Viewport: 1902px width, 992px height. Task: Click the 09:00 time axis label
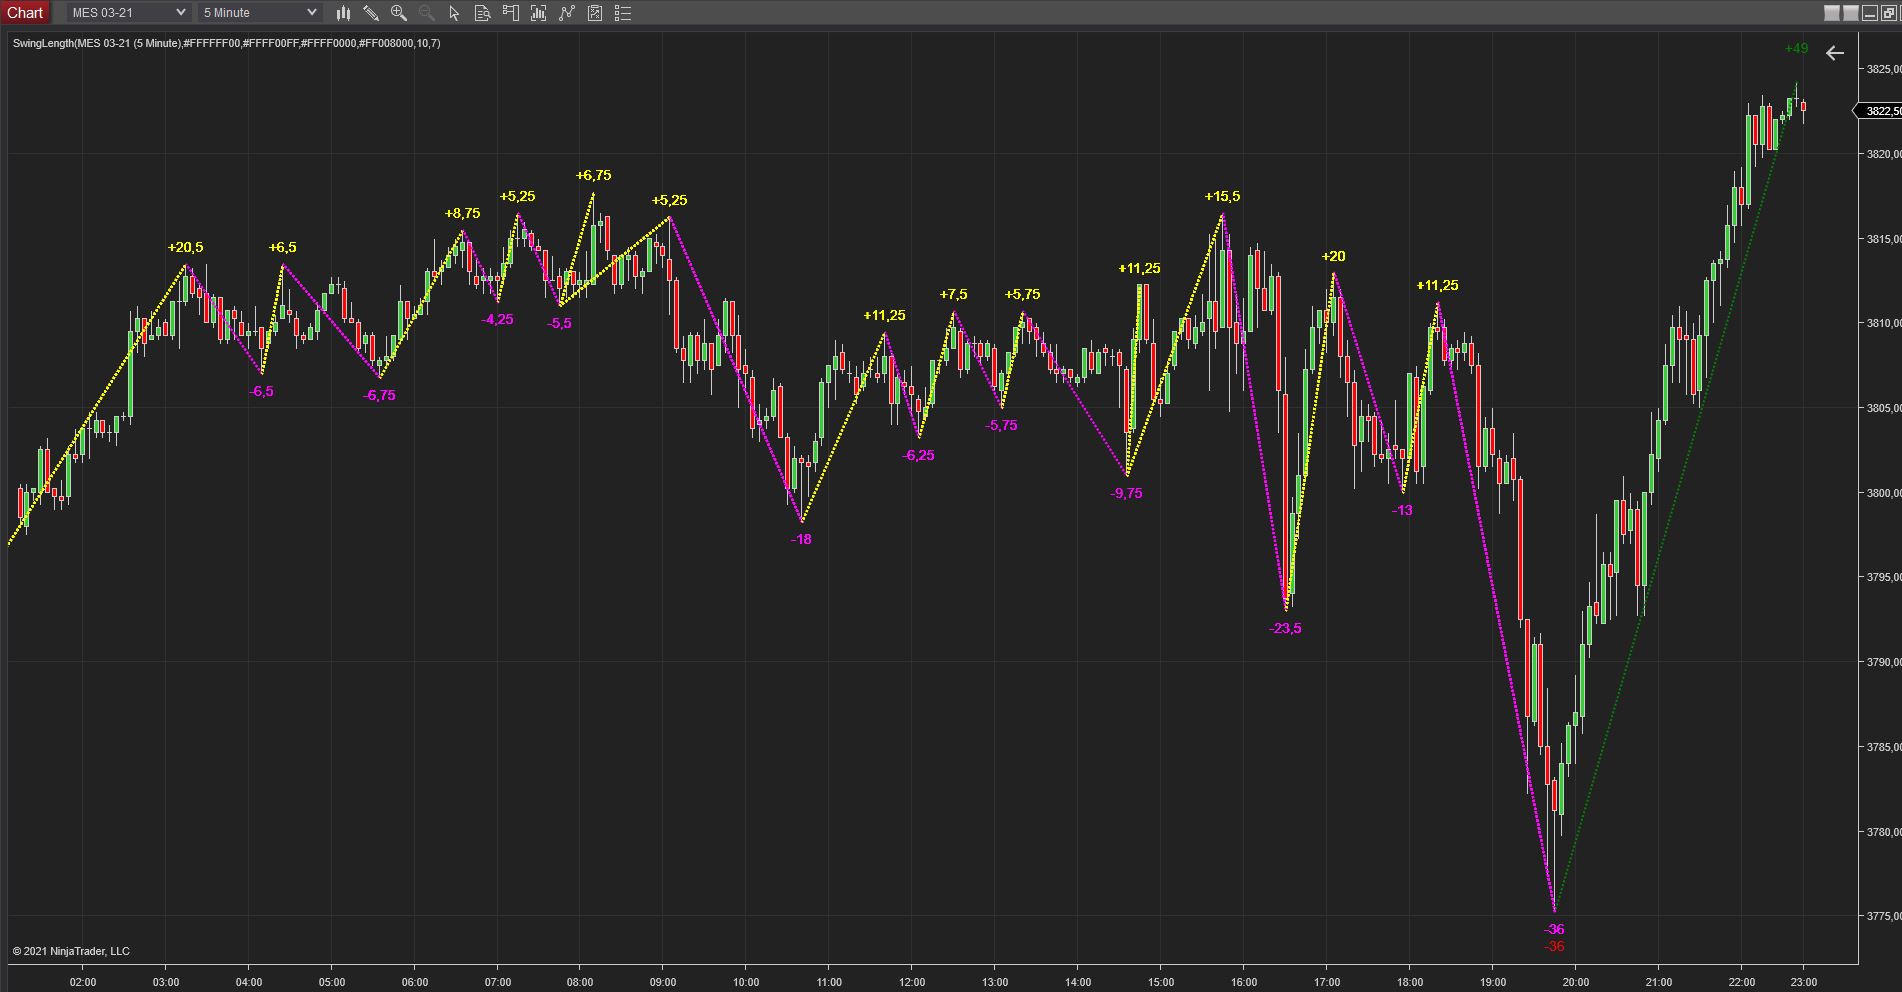(663, 982)
